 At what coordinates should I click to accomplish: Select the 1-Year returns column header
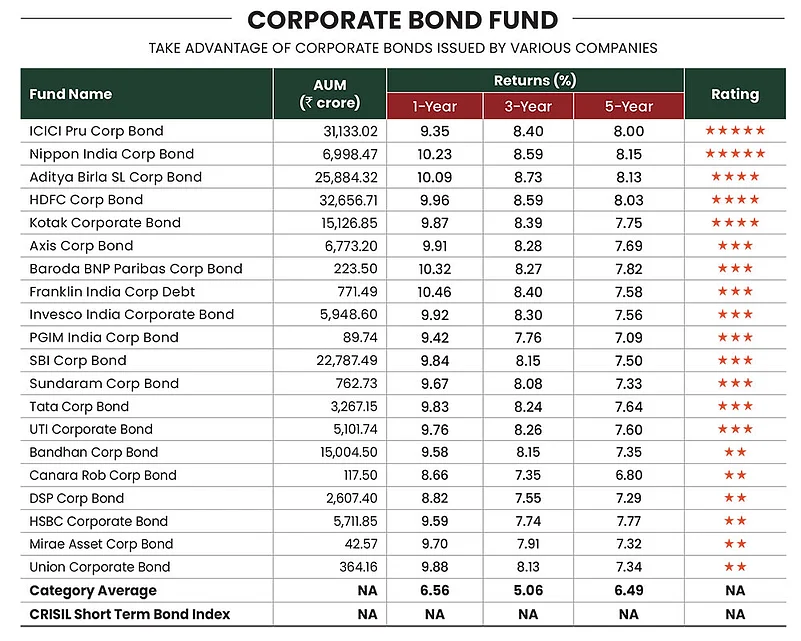pos(435,106)
